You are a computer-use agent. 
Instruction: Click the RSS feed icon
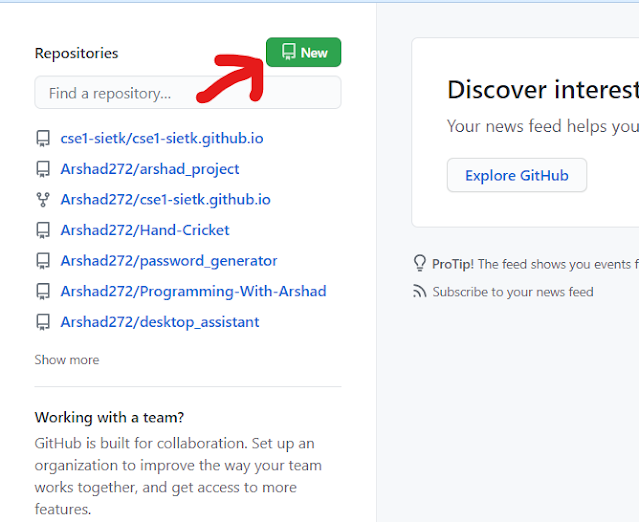(x=420, y=292)
